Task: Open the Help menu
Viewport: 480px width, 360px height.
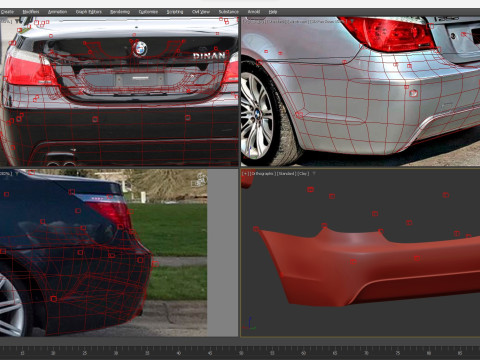Action: click(x=273, y=12)
